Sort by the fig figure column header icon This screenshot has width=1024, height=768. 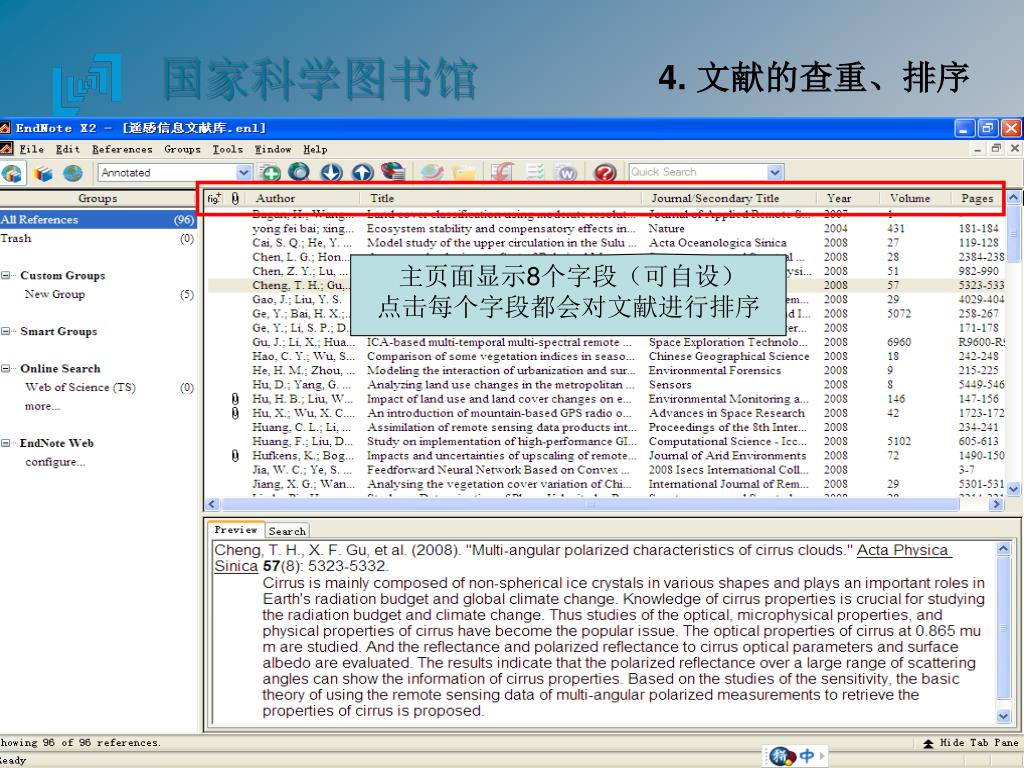pos(214,198)
